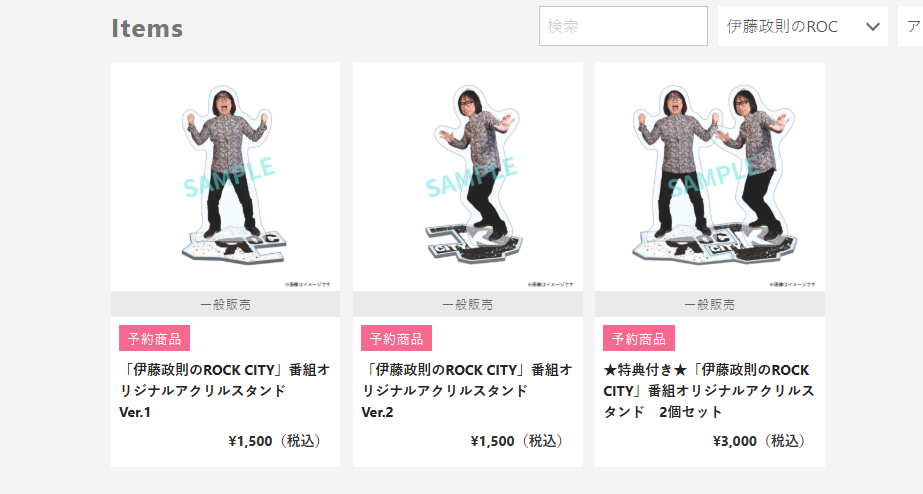Click the ★特典付き★ 2個セット product title

pyautogui.click(x=709, y=391)
